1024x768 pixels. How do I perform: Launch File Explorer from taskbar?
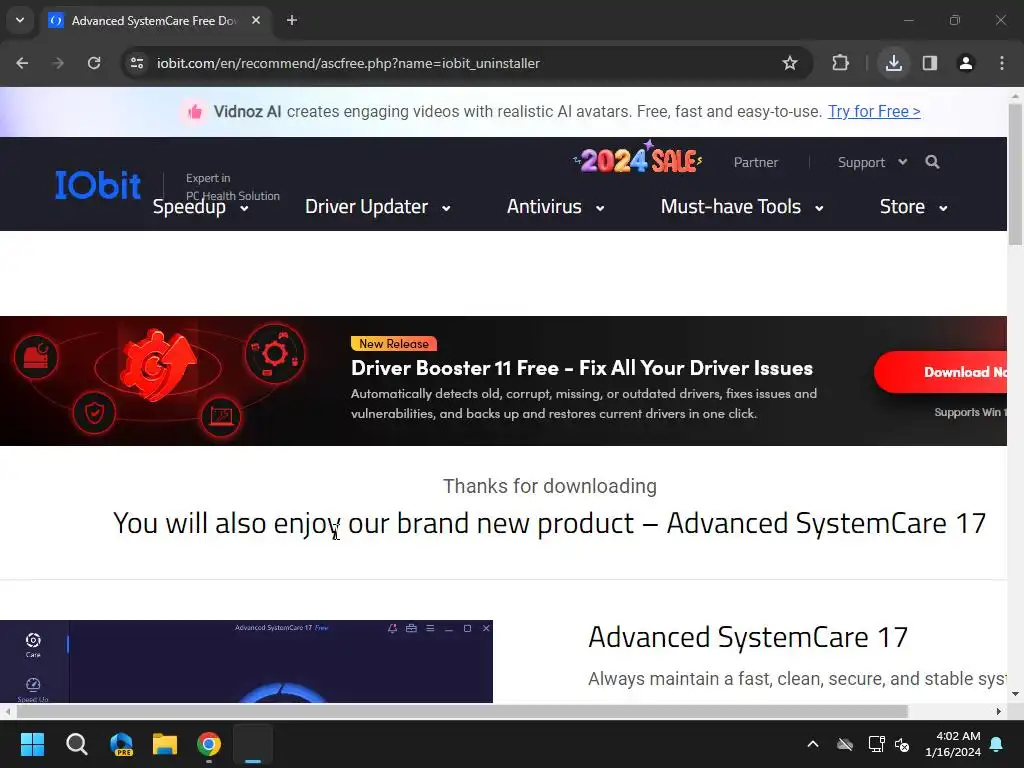tap(165, 744)
